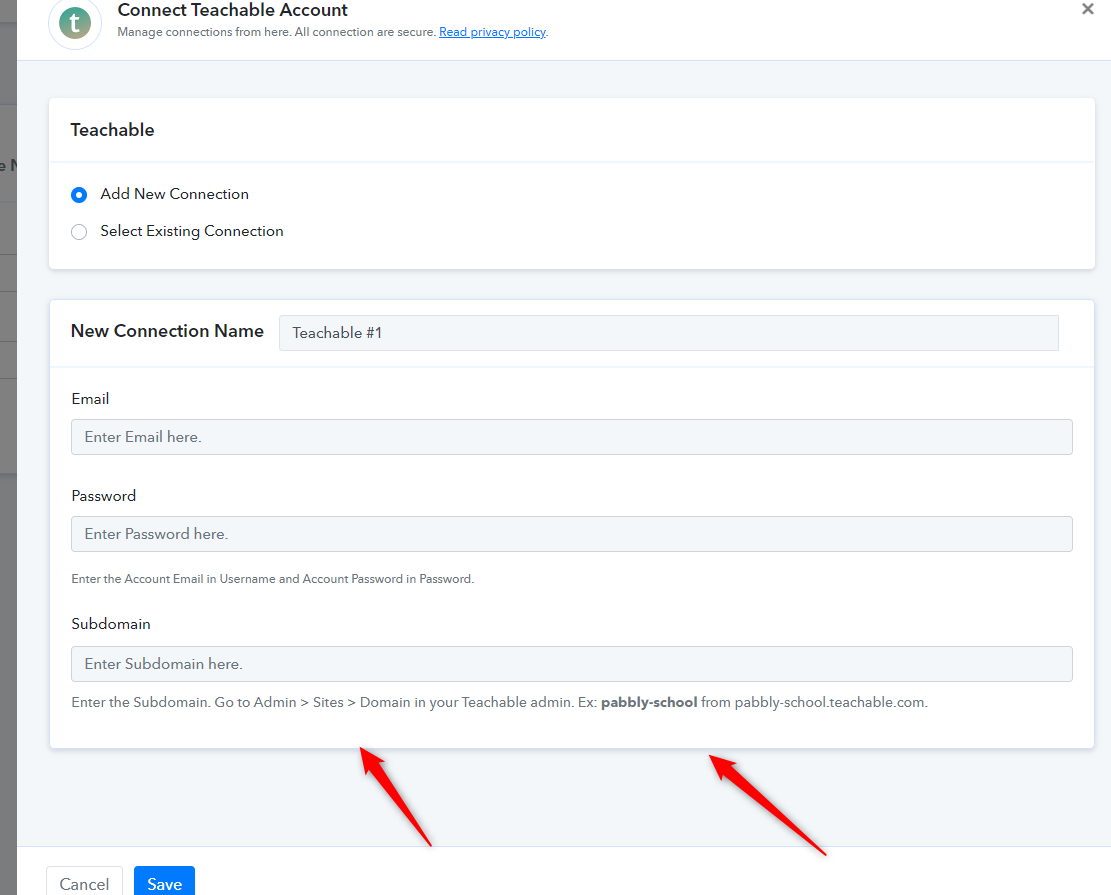1111x895 pixels.
Task: Click the Account Email in Username hint
Action: tap(273, 579)
